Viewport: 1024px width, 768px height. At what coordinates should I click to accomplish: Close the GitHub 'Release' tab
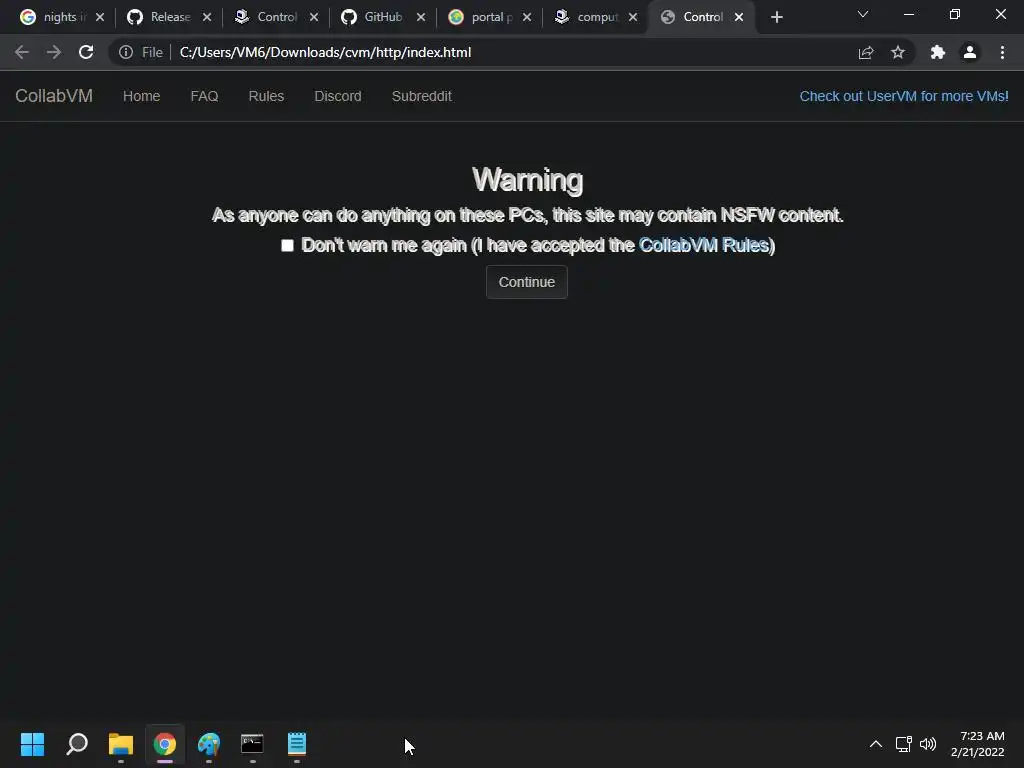coord(207,17)
